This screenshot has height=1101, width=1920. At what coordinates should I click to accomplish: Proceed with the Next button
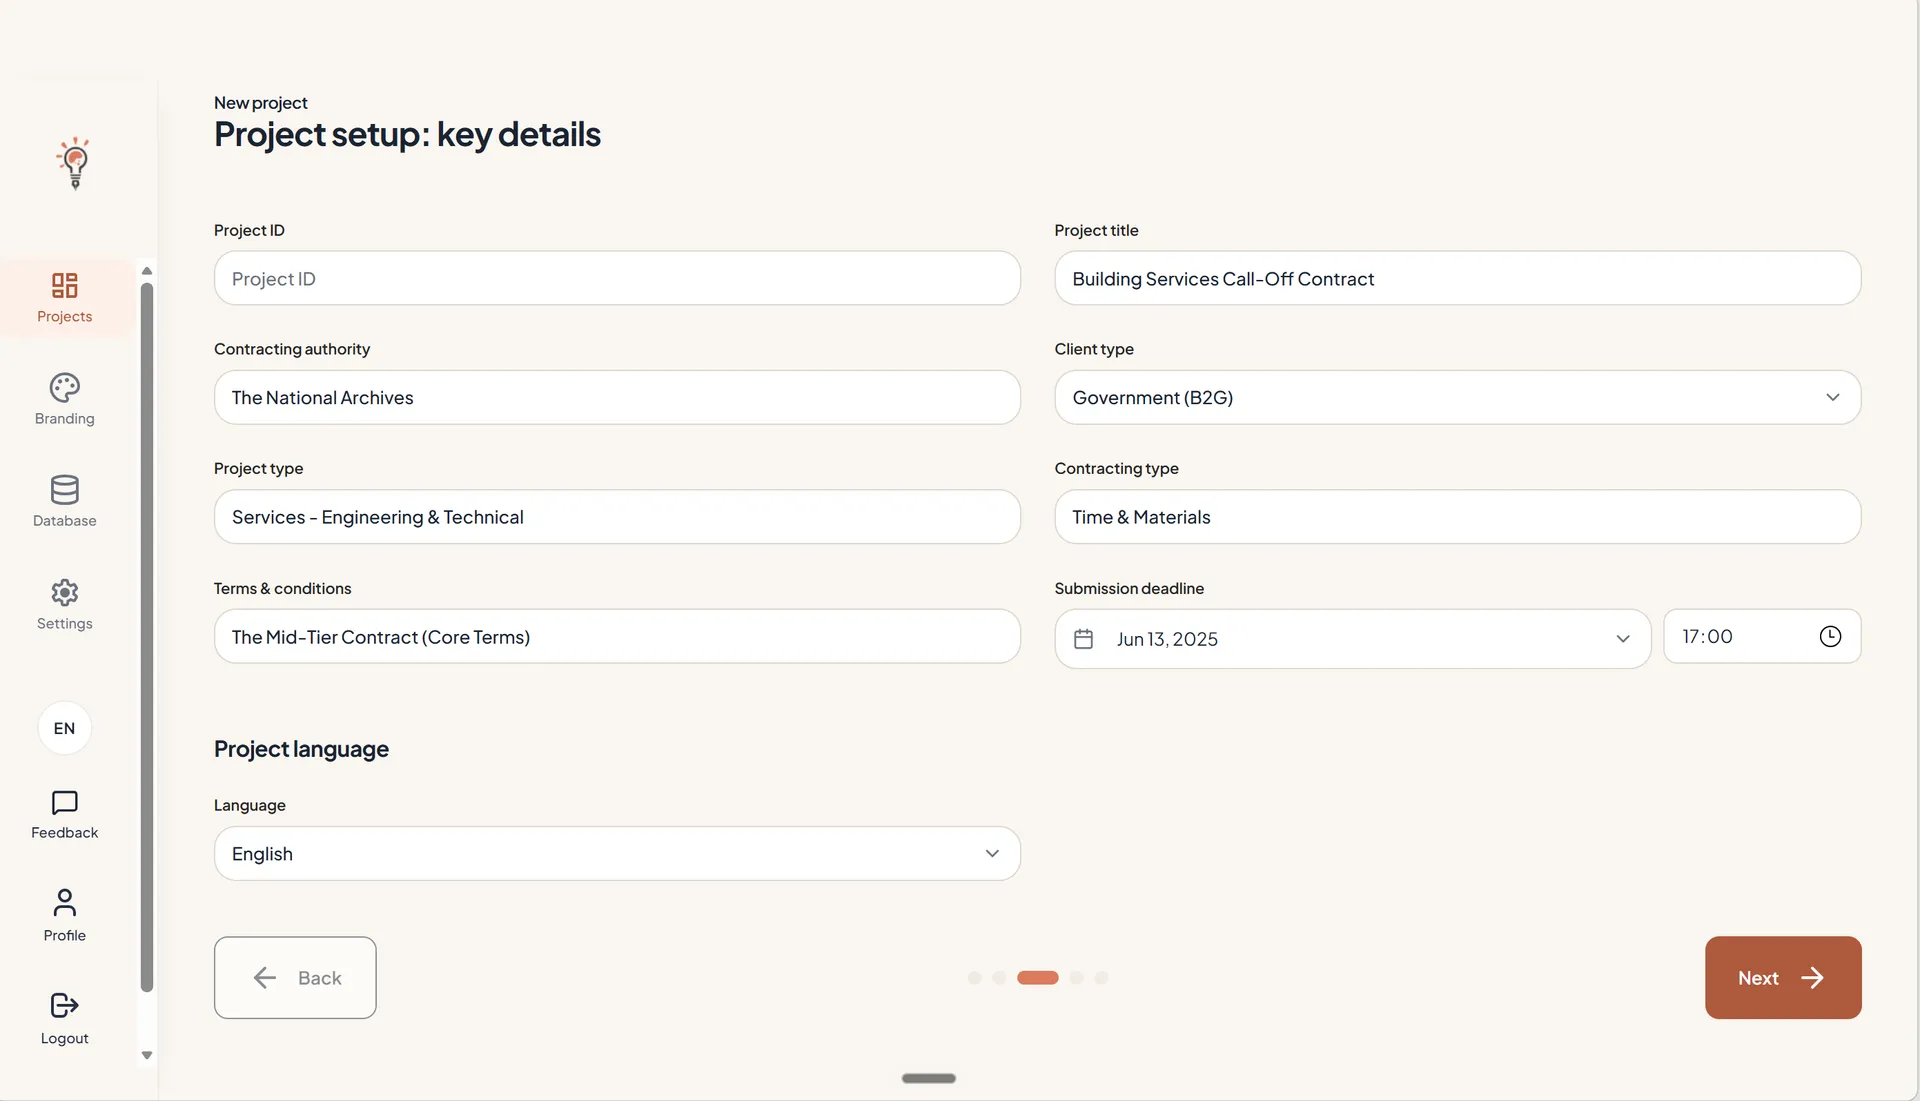coord(1783,978)
